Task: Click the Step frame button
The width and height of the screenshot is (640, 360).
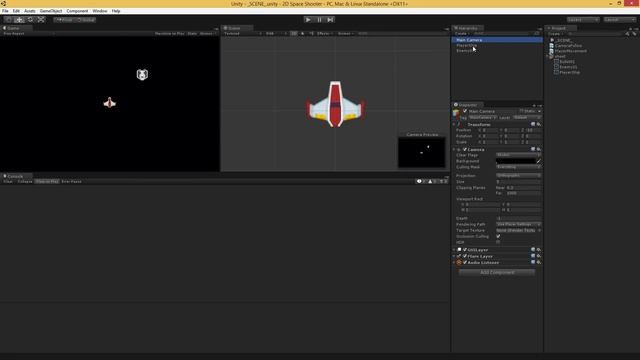Action: point(330,20)
